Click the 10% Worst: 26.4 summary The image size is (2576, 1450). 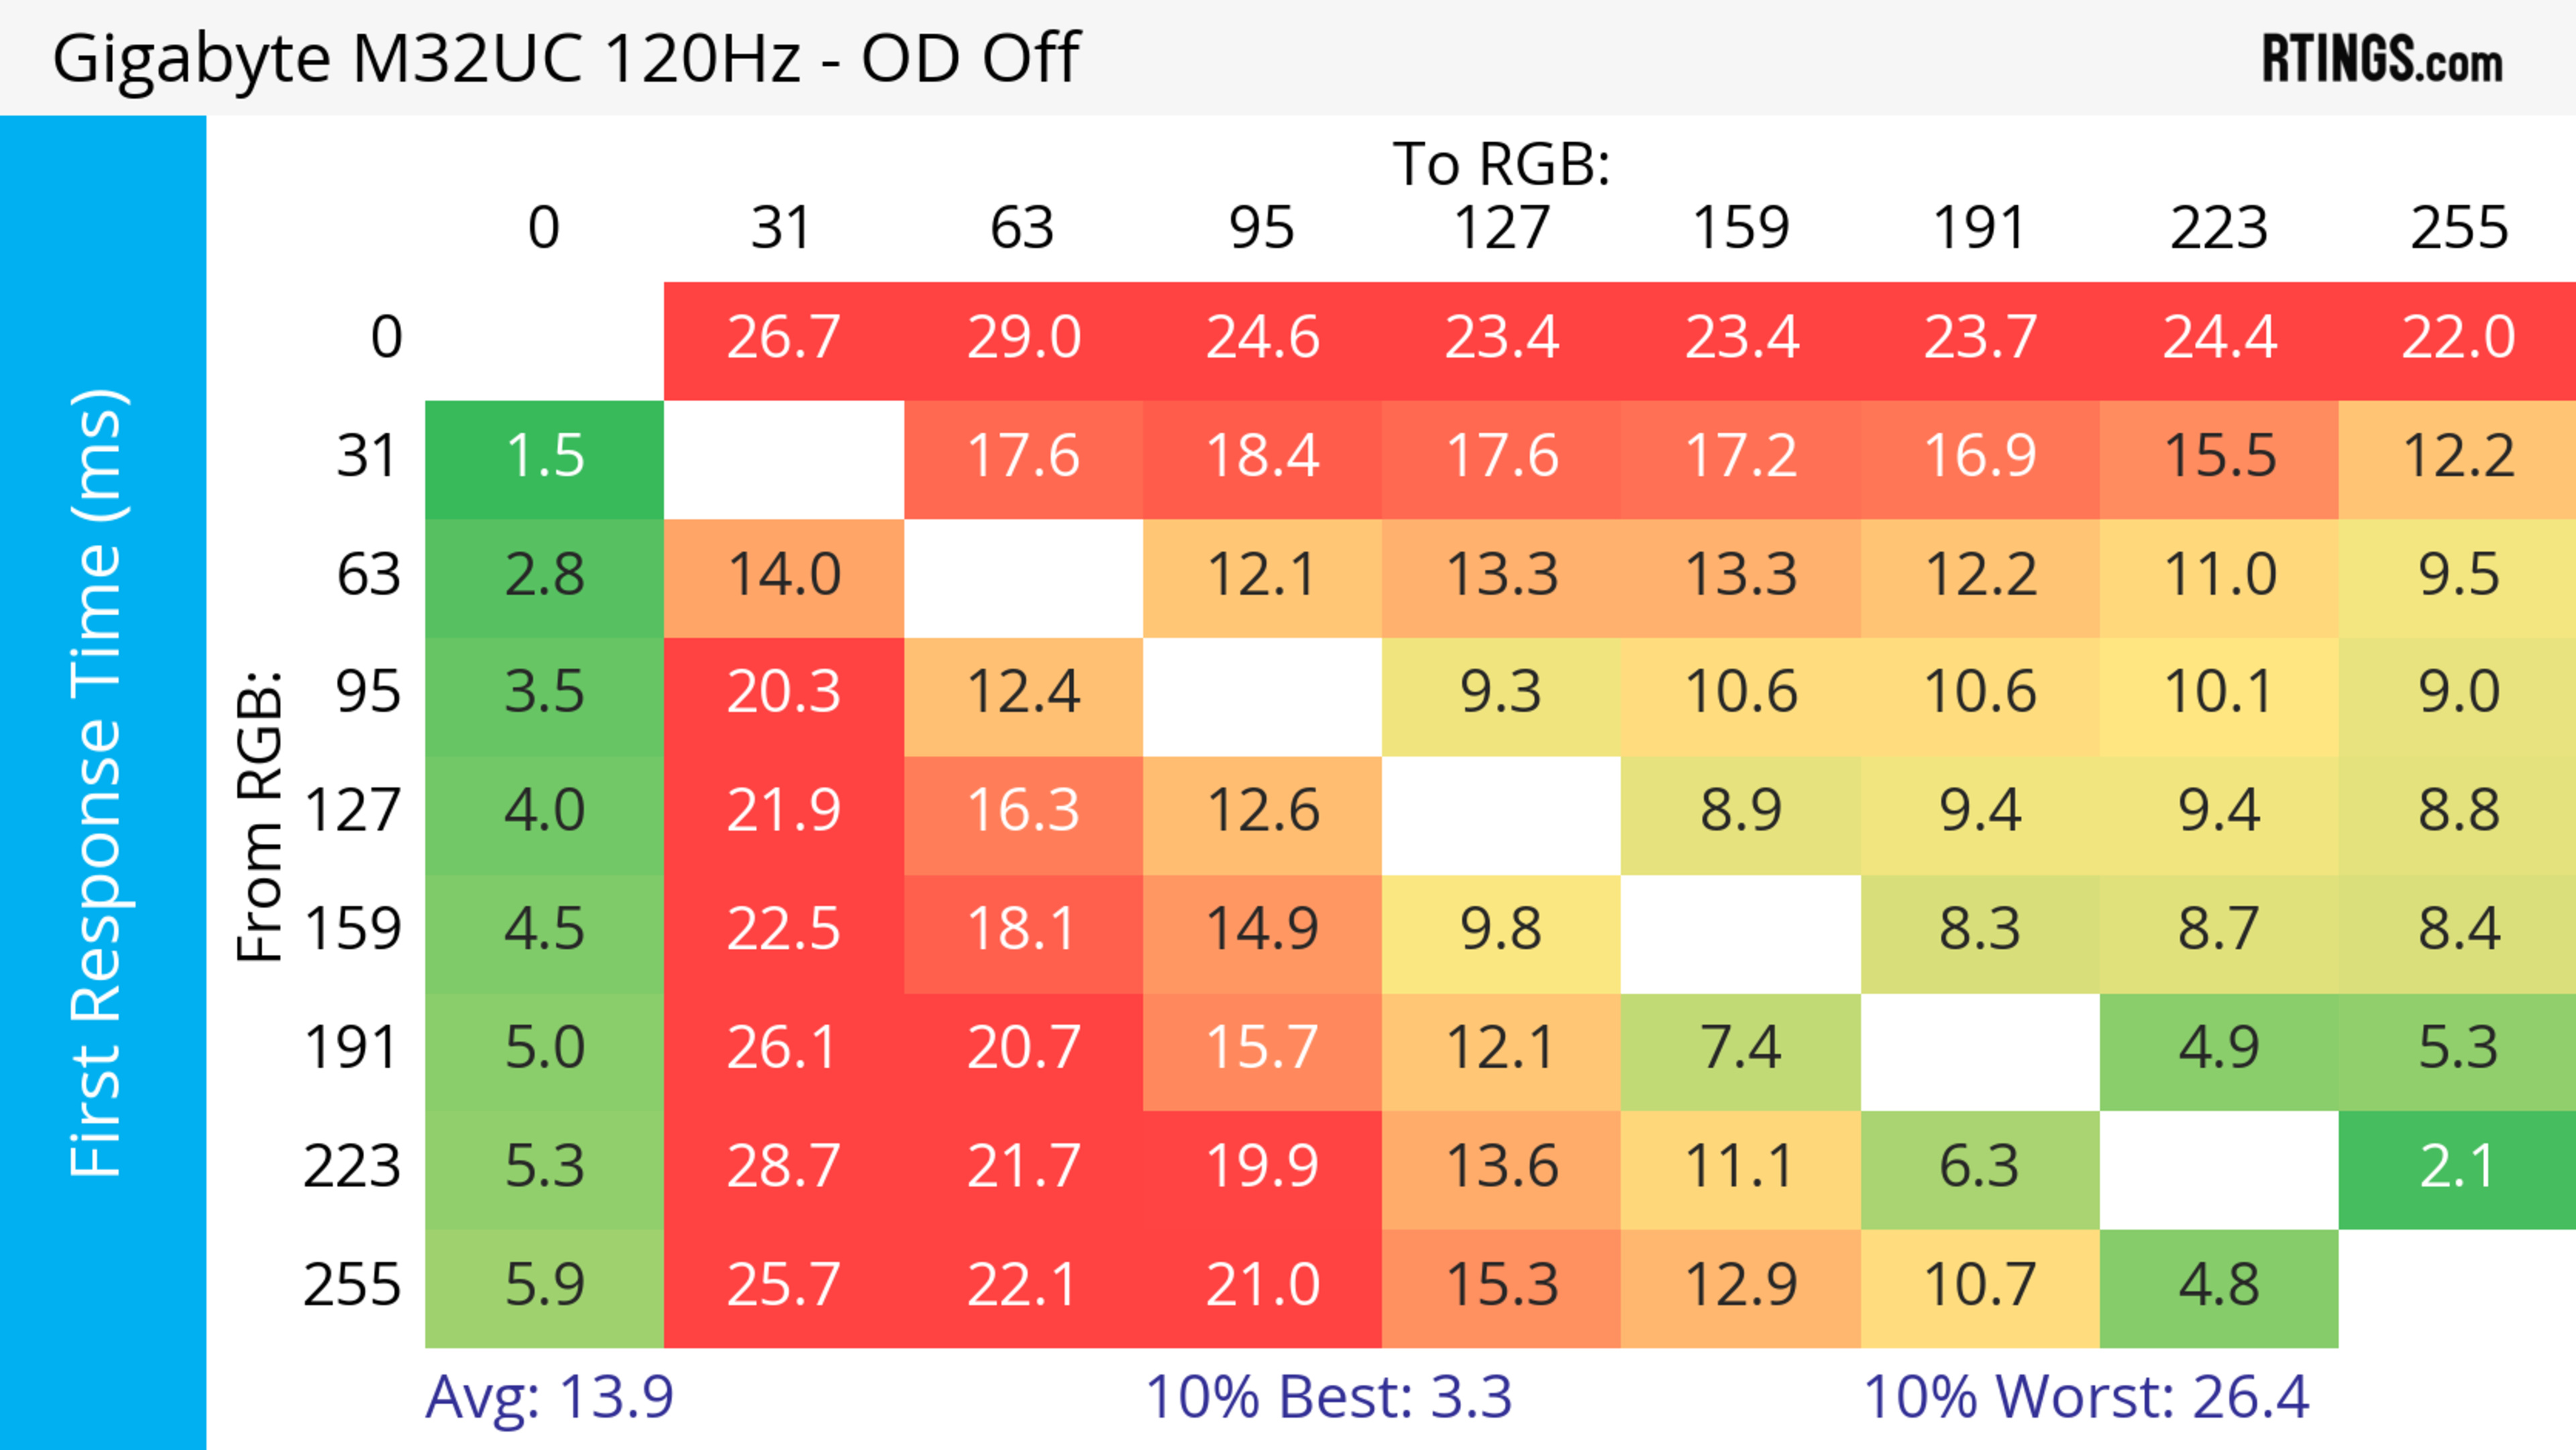coord(2086,1397)
